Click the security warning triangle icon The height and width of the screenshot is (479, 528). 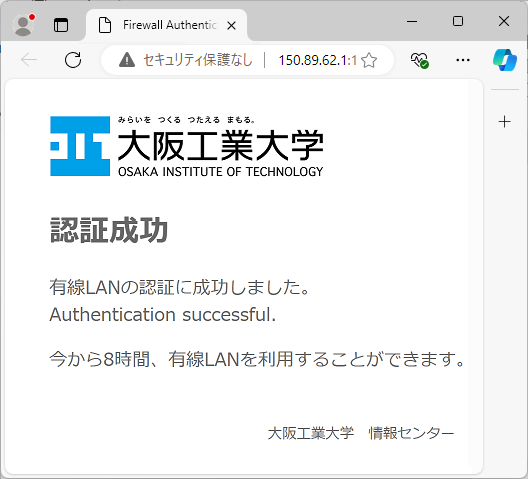pos(127,60)
